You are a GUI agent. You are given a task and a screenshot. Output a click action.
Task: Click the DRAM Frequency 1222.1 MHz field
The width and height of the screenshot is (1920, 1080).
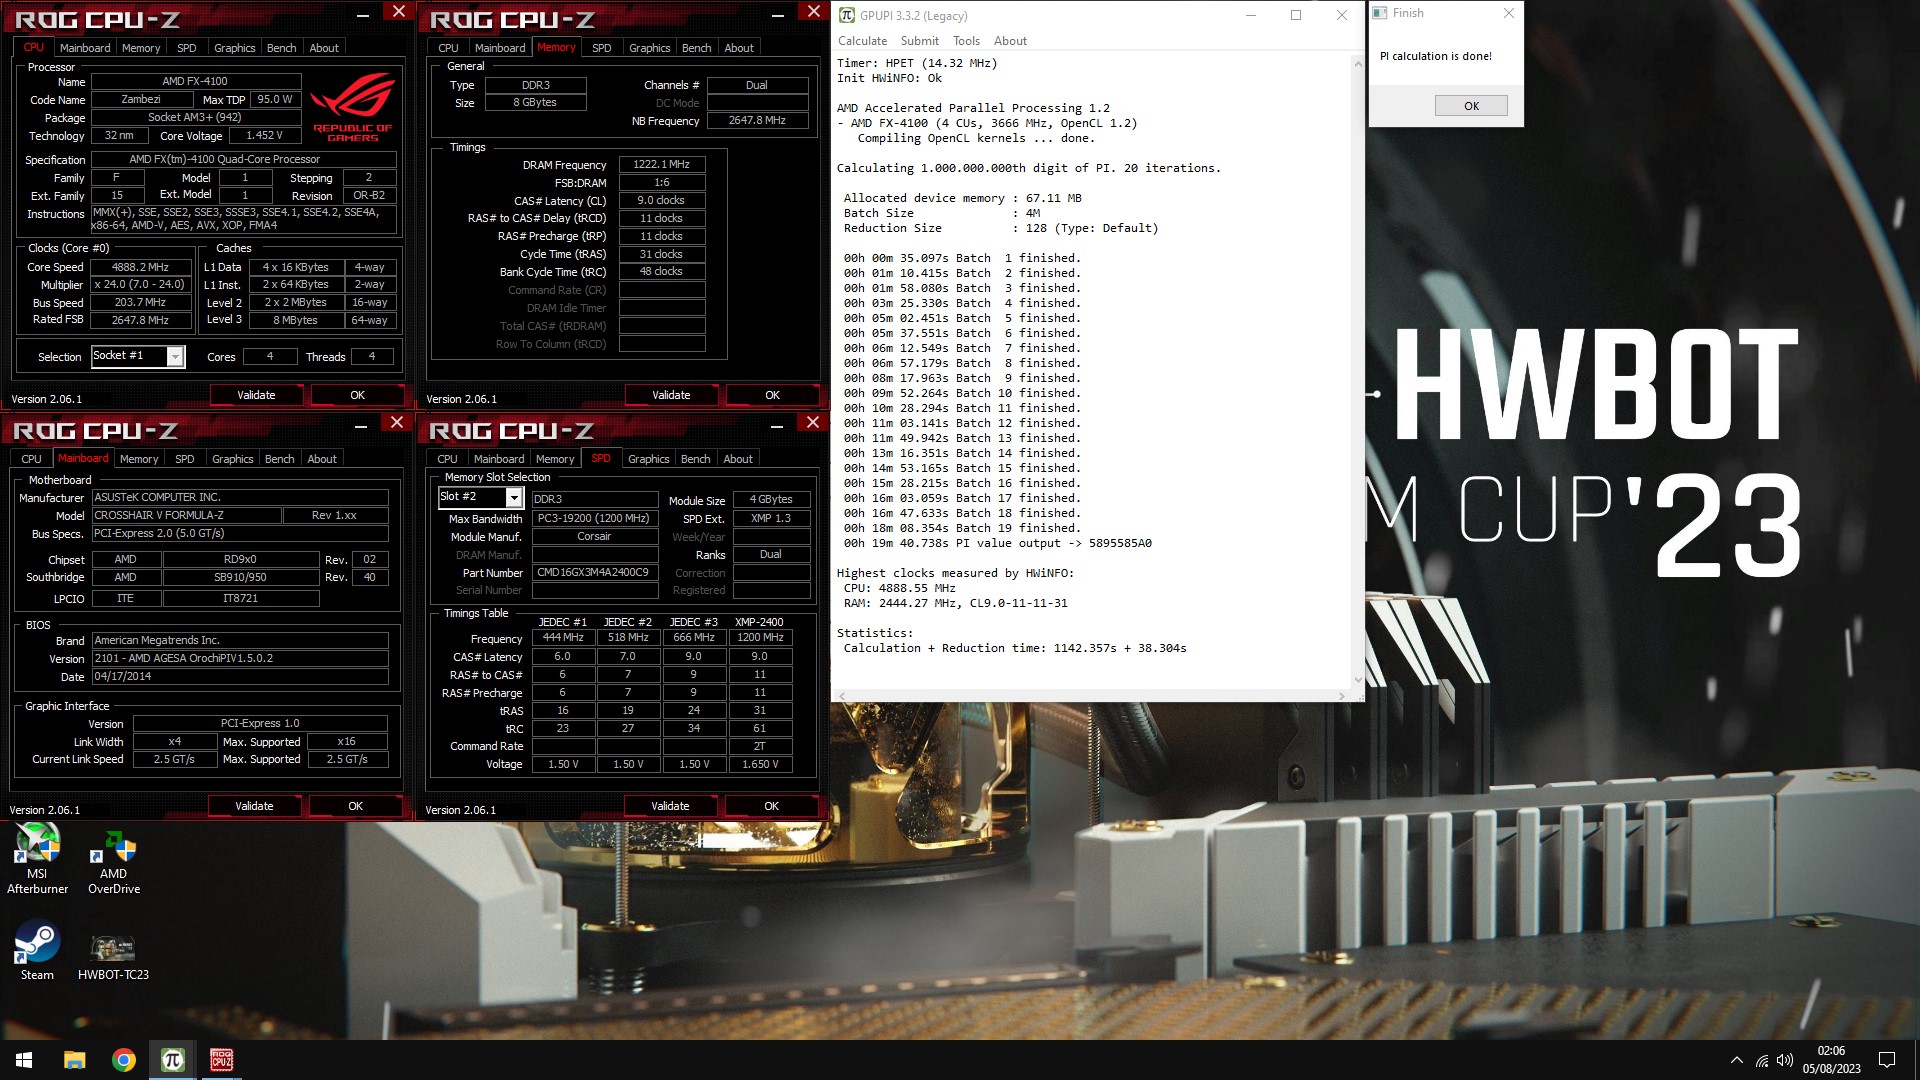click(x=662, y=164)
